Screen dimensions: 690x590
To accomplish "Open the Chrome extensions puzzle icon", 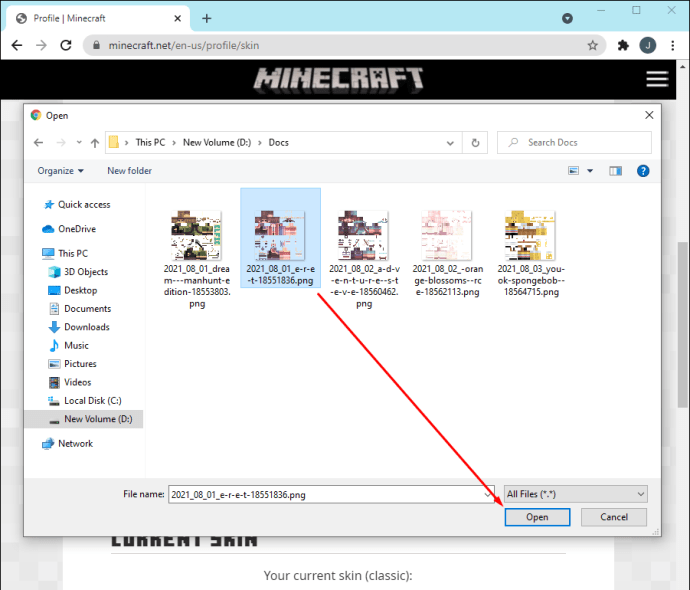I will pyautogui.click(x=623, y=45).
